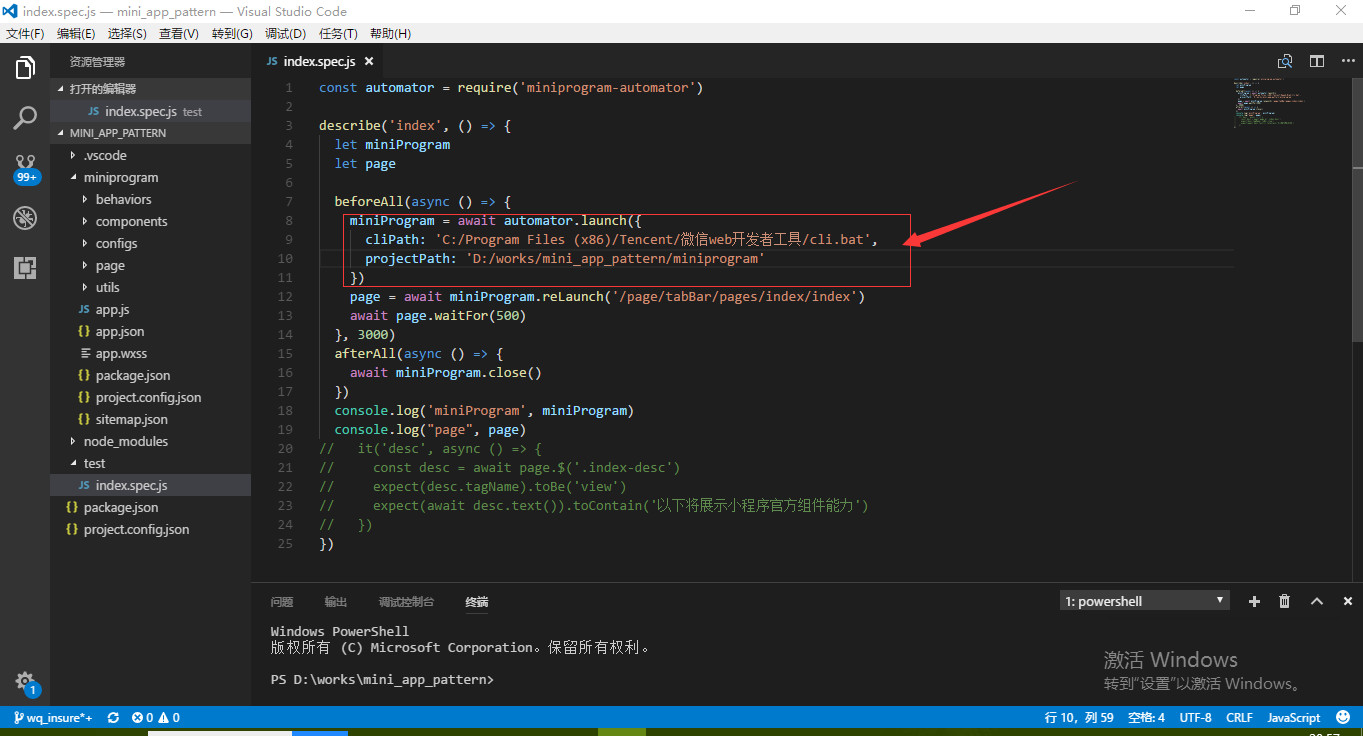Image resolution: width=1363 pixels, height=736 pixels.
Task: Split the editor using the split icon
Action: pyautogui.click(x=1317, y=61)
